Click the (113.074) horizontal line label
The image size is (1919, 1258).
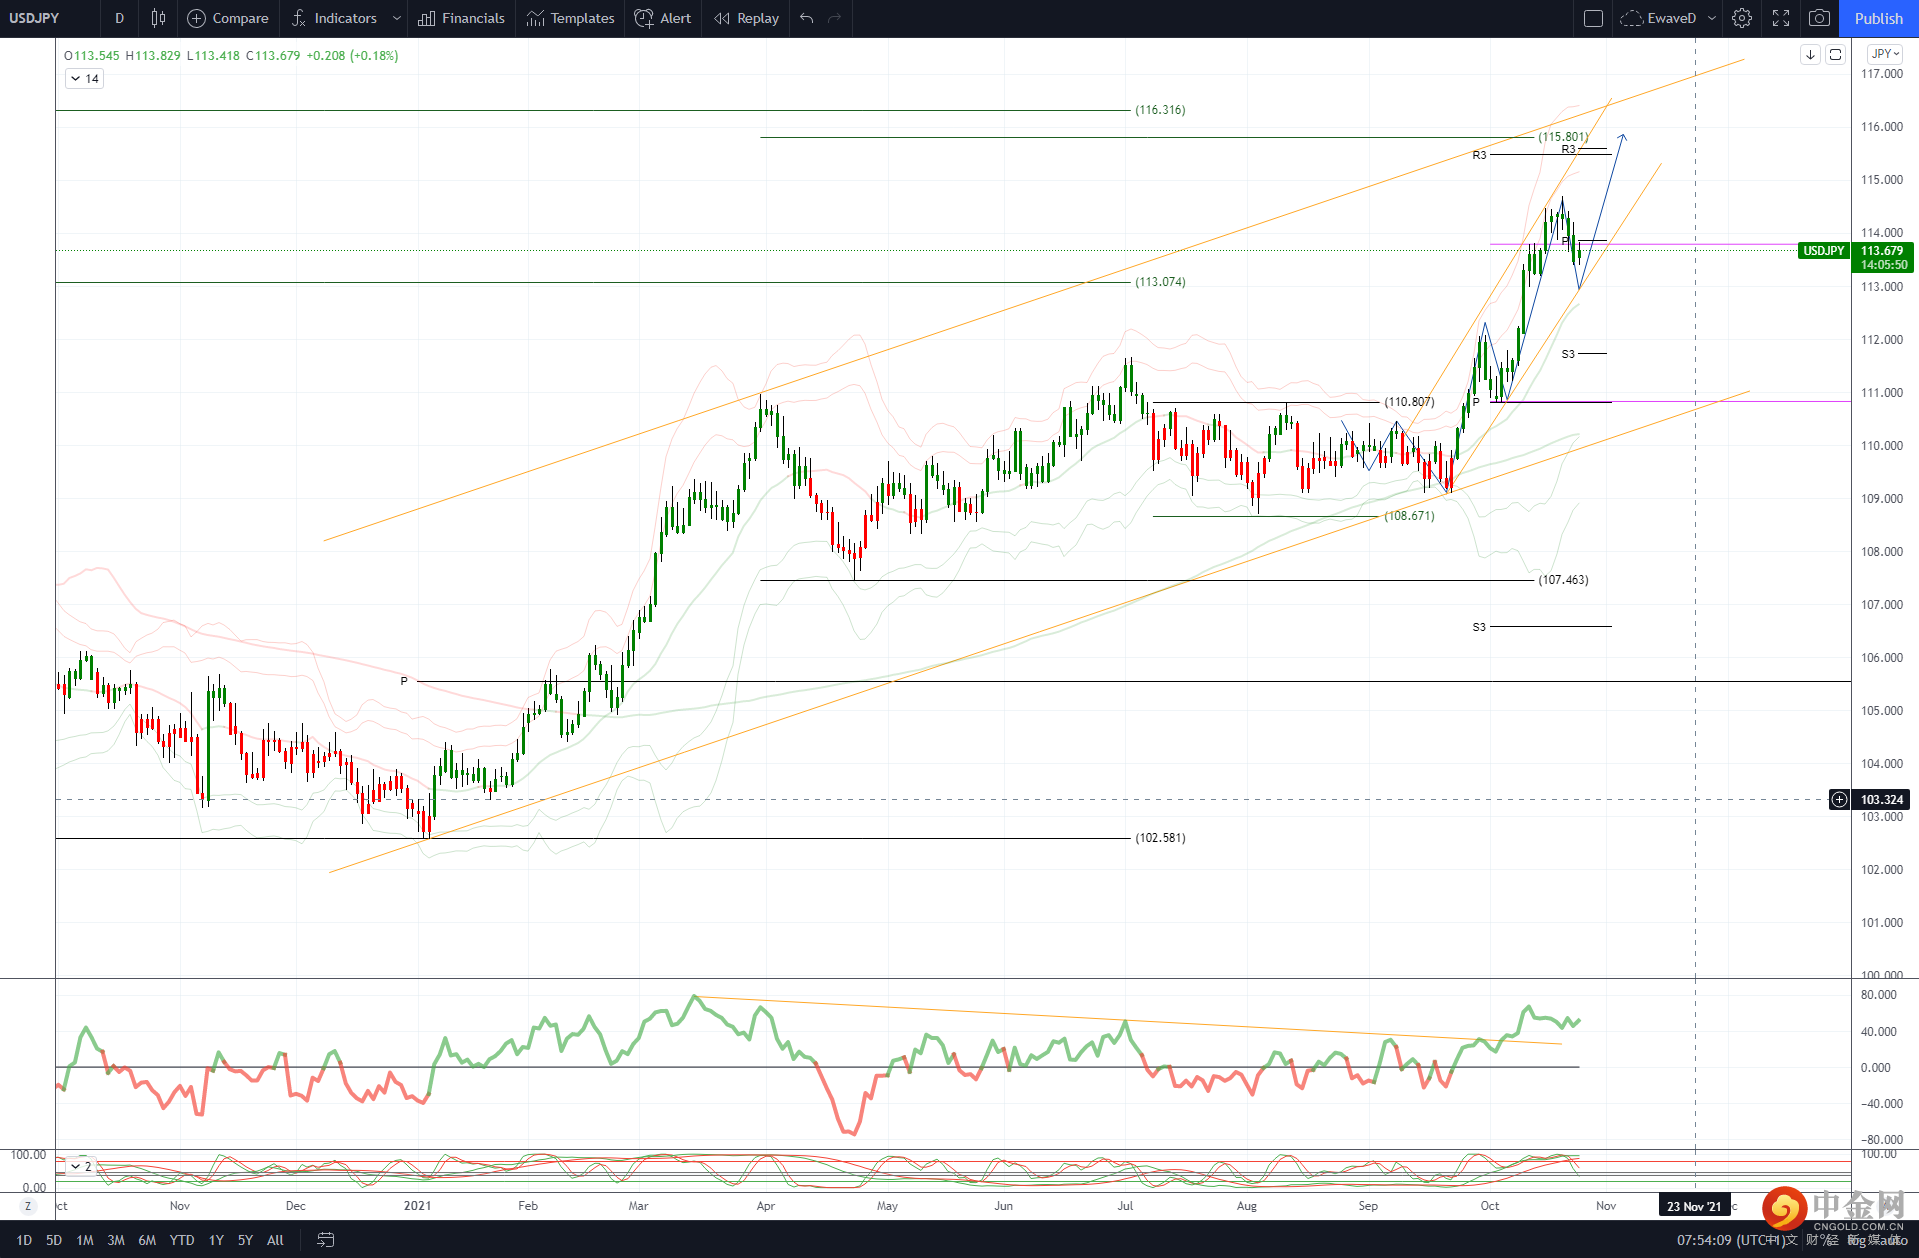point(1160,282)
